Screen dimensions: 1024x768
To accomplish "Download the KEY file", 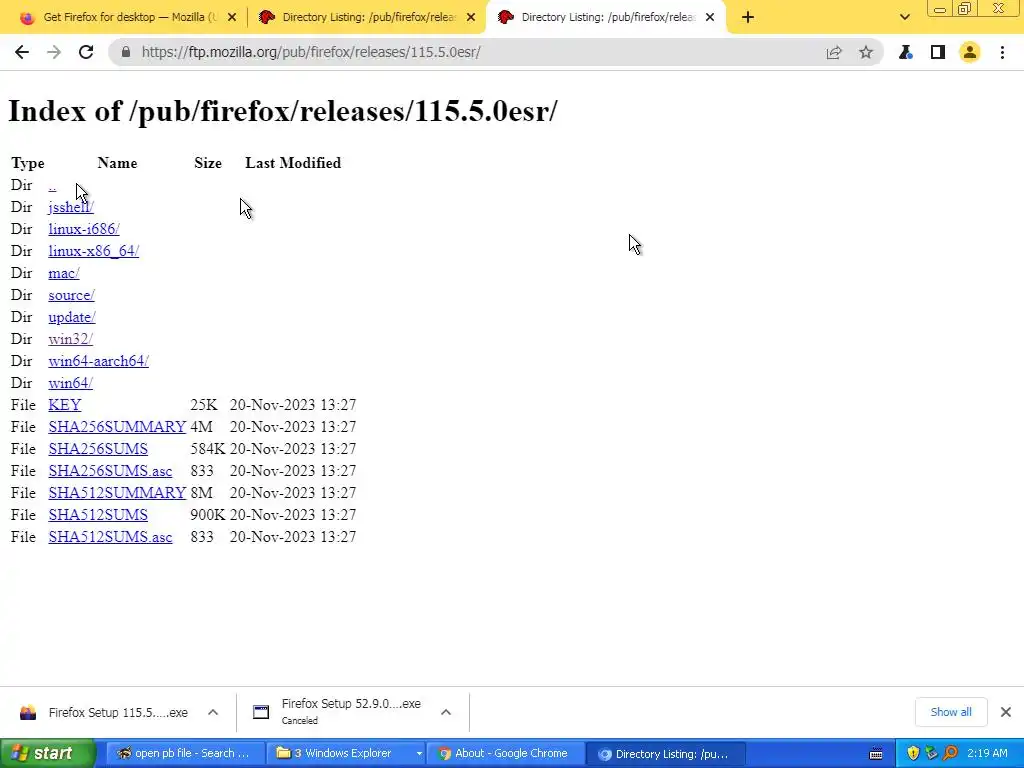I will pyautogui.click(x=65, y=405).
